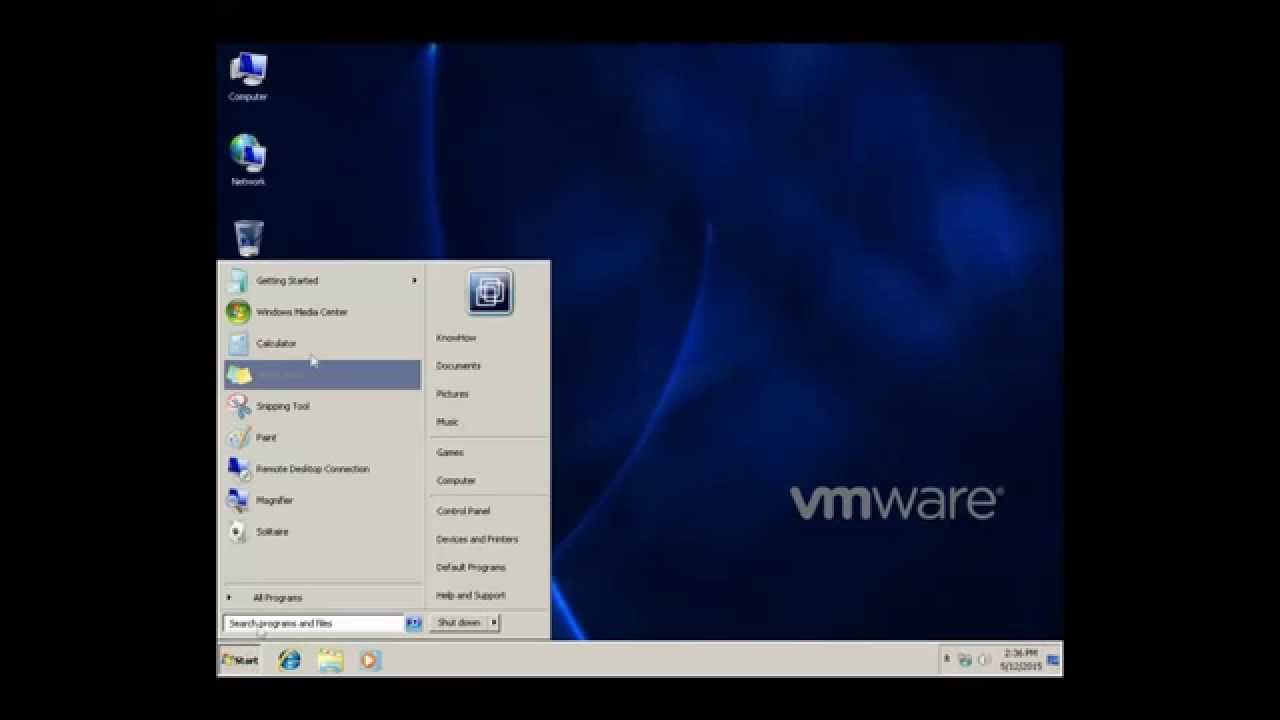
Task: Select the Recycle Bin desktop icon
Action: point(249,239)
